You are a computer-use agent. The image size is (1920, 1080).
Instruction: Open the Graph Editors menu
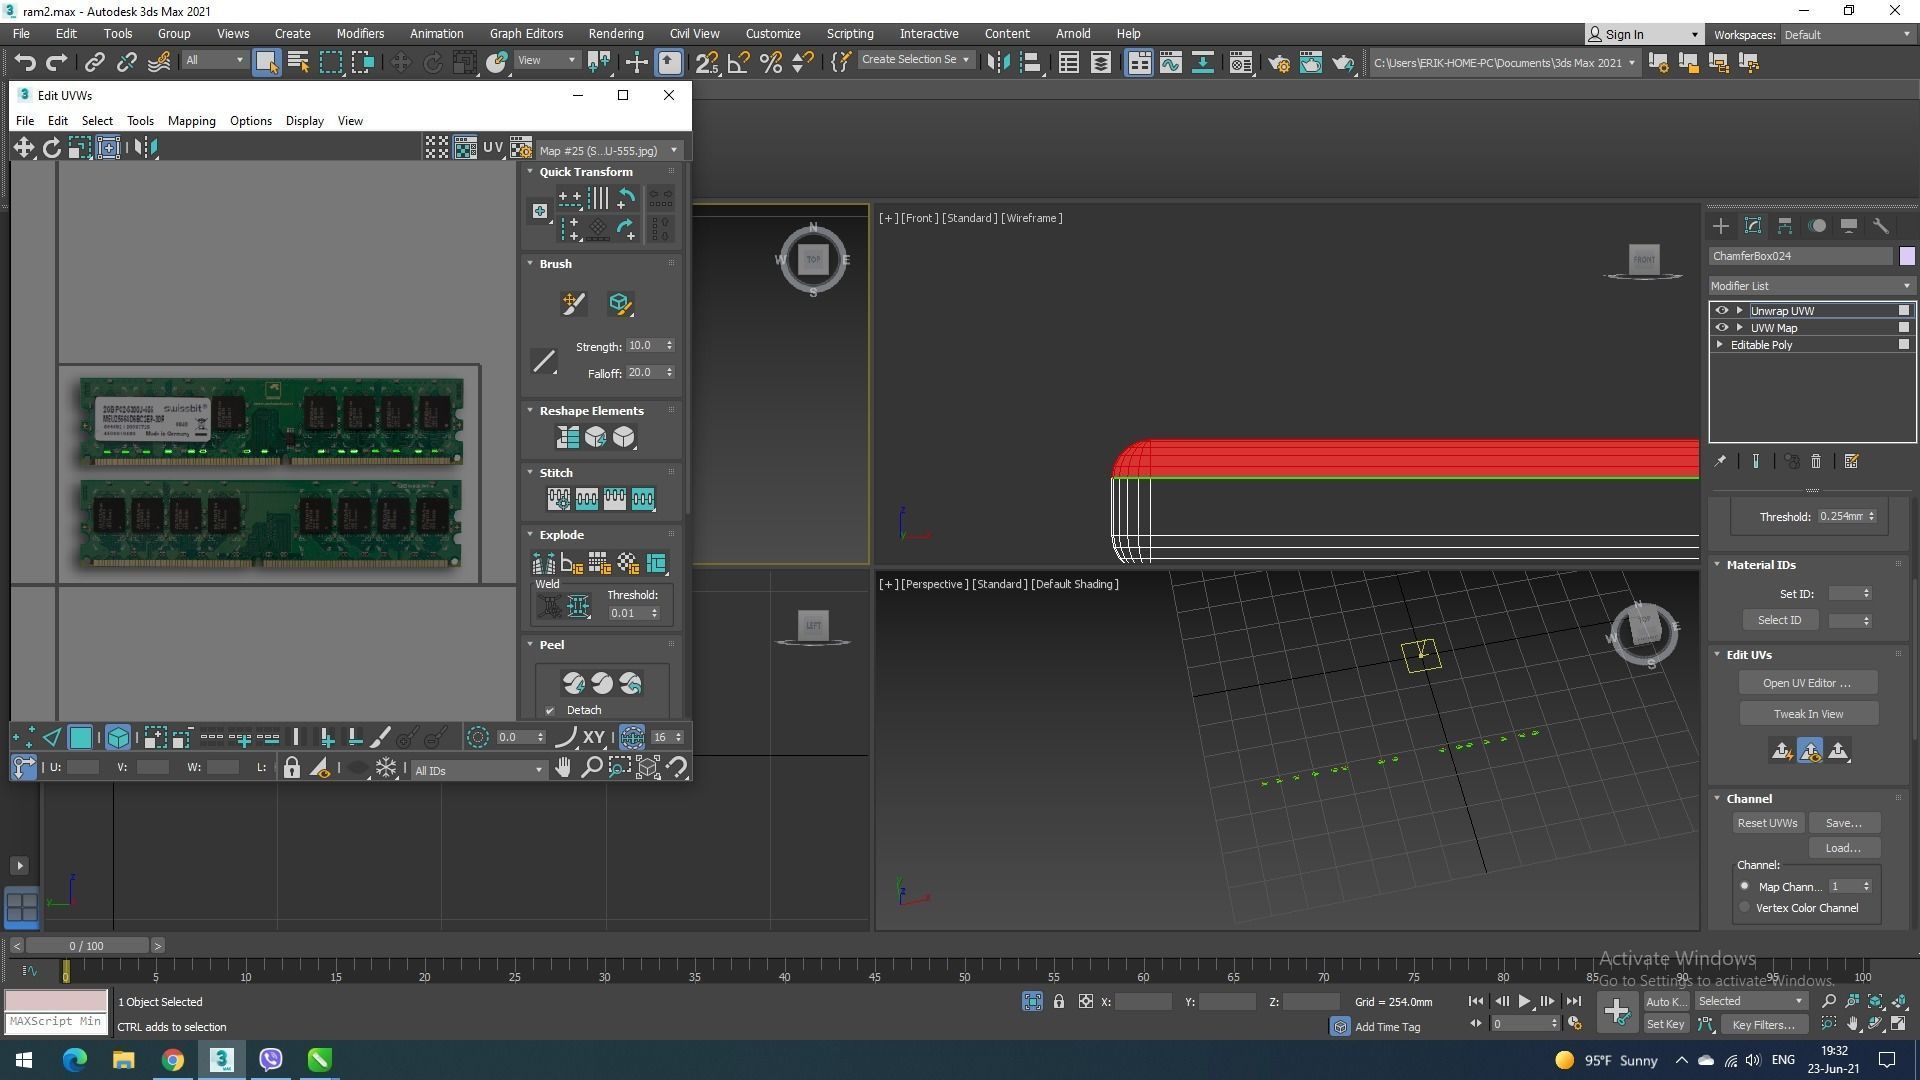click(x=526, y=33)
